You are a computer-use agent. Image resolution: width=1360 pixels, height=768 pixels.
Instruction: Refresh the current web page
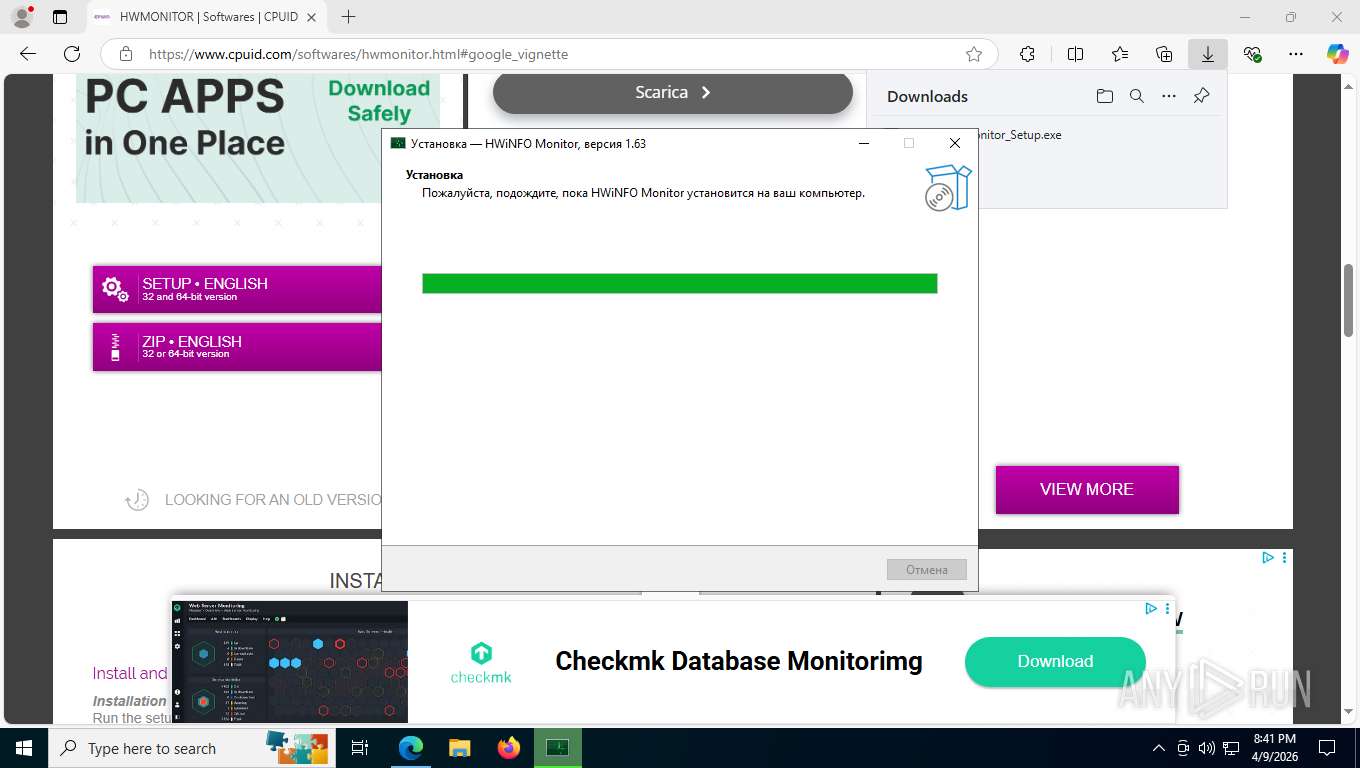point(72,54)
